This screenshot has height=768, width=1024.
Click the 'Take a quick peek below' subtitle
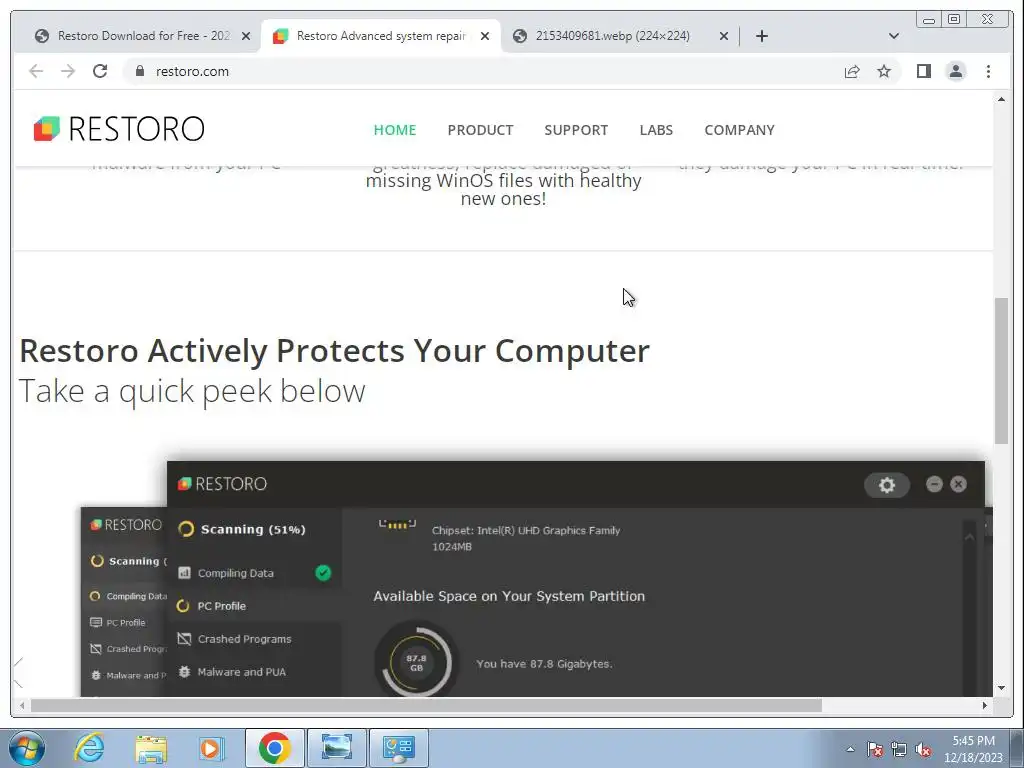click(192, 391)
